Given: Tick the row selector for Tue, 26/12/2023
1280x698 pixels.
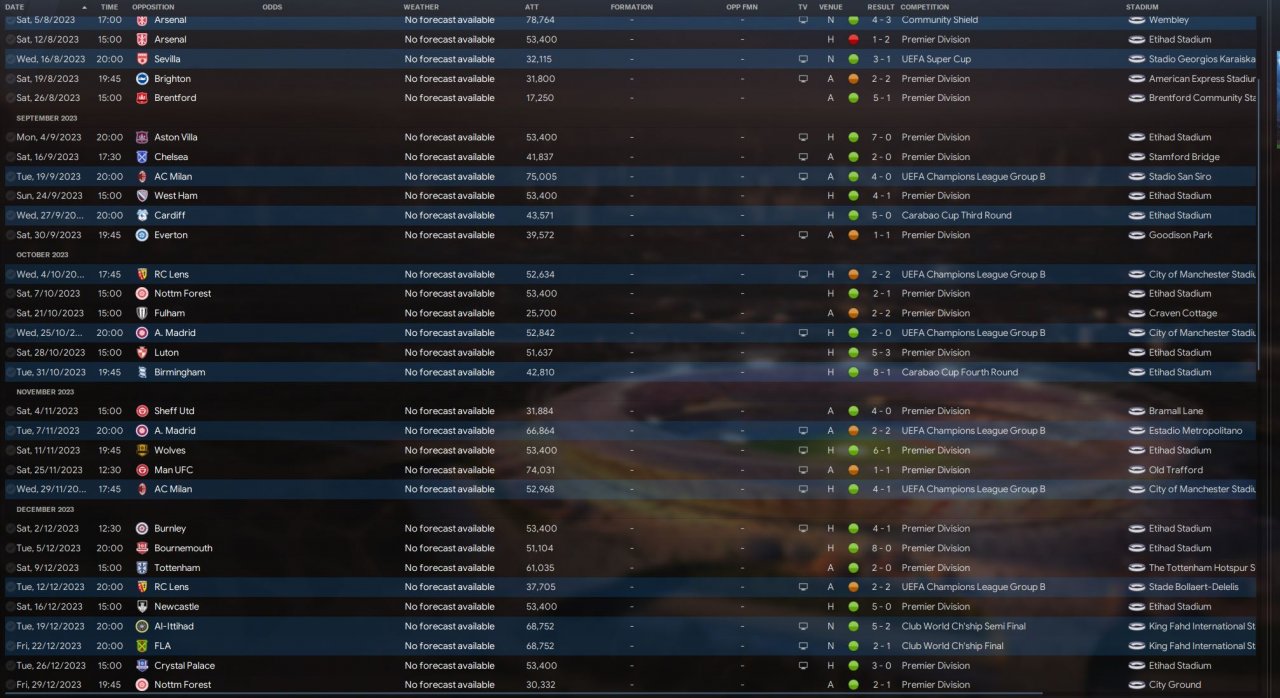Looking at the screenshot, I should coord(10,665).
